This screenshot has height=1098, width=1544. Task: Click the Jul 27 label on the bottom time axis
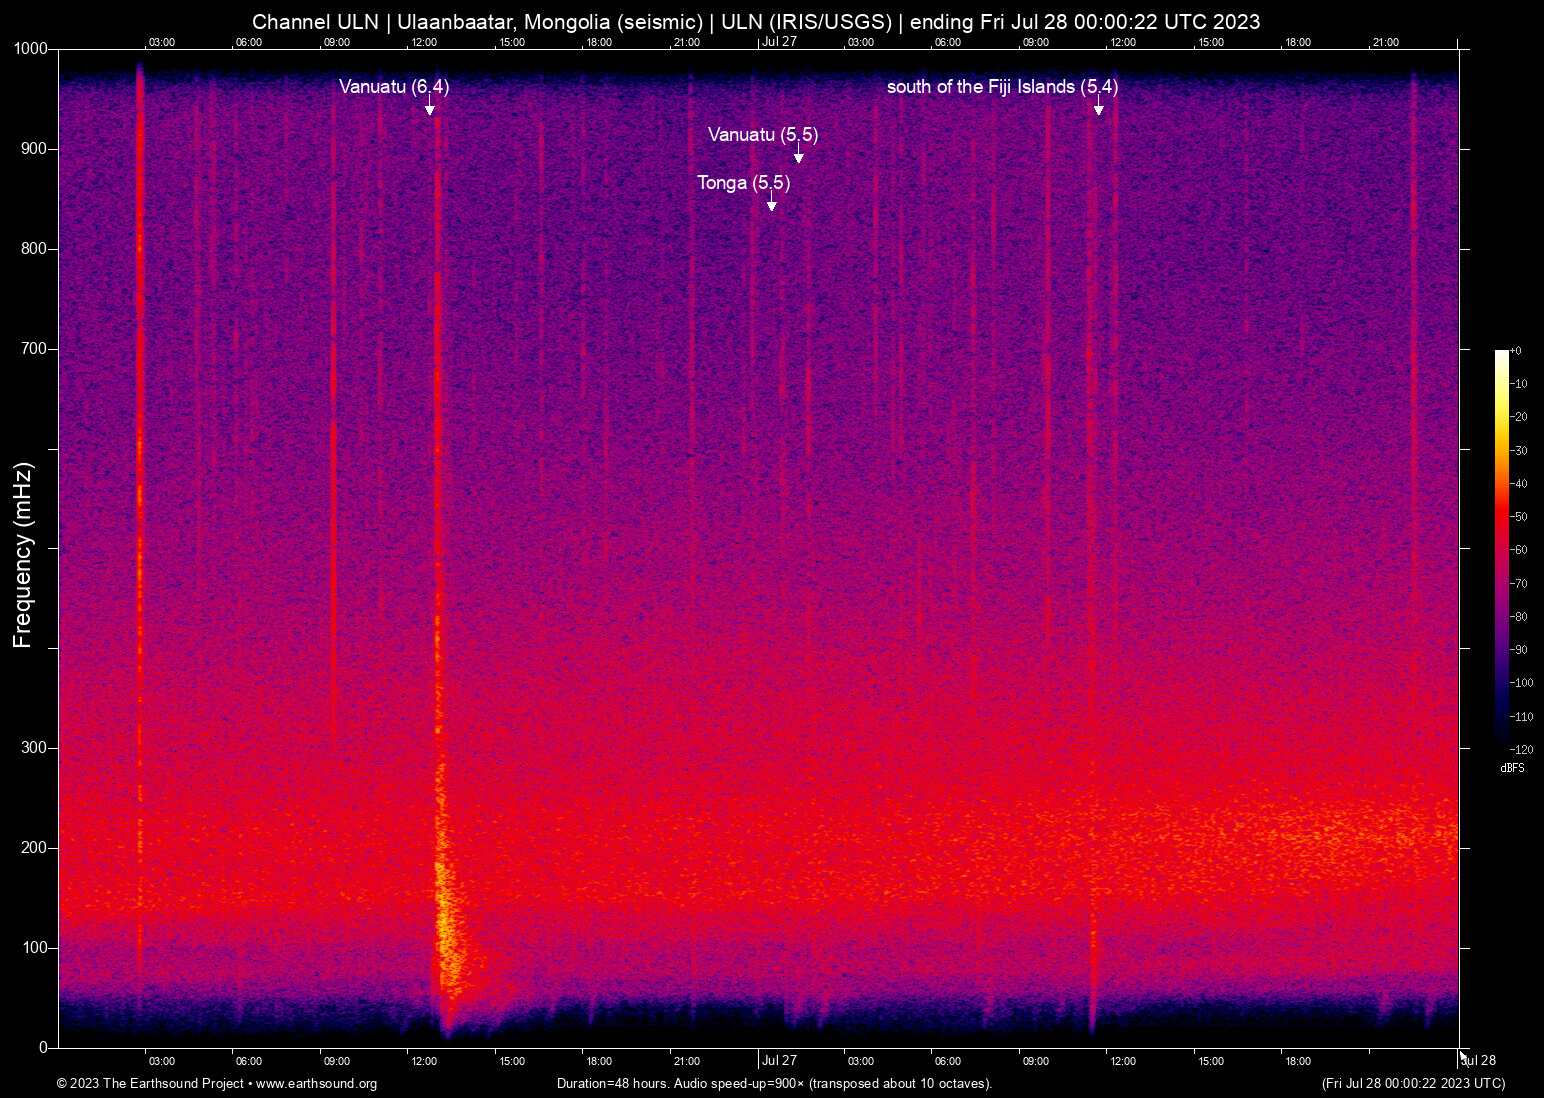point(779,1061)
